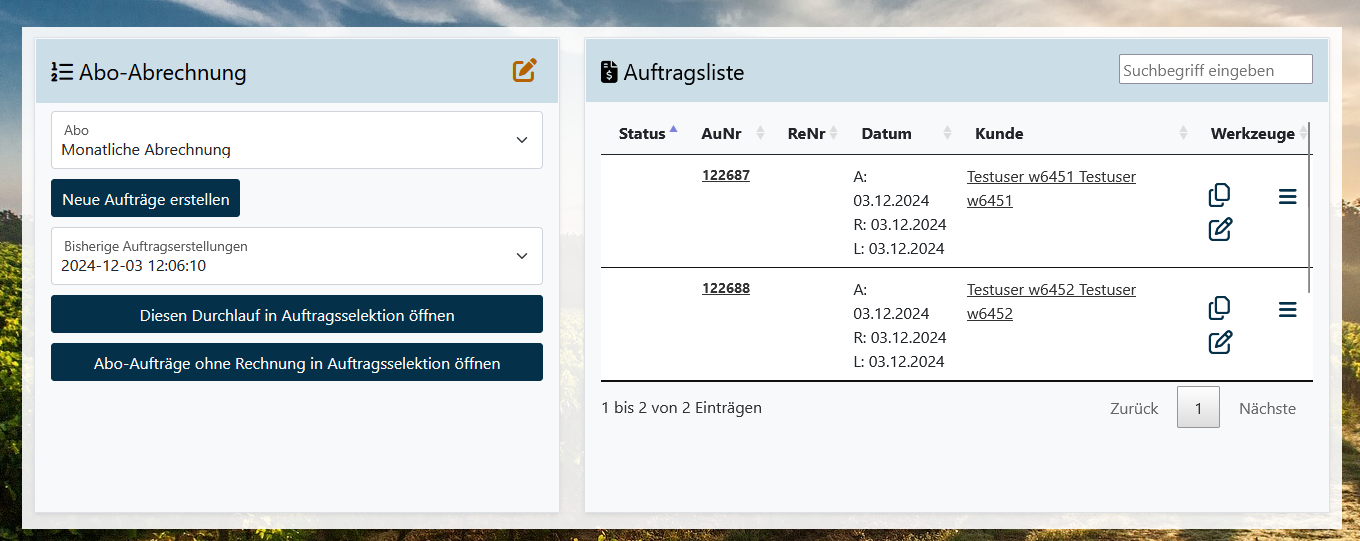
Task: Copy order 122687 using duplicate icon
Action: coord(1219,195)
